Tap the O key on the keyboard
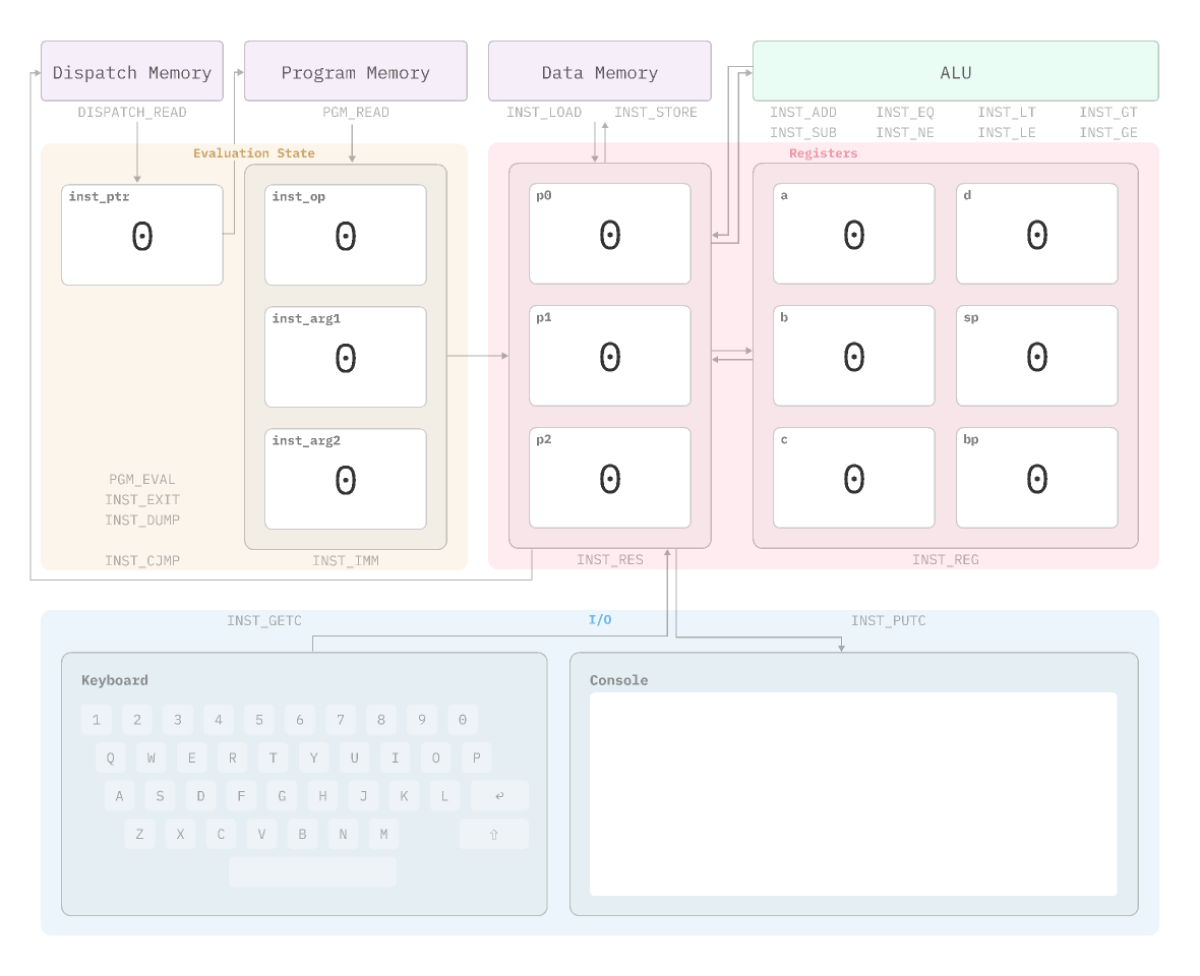 click(x=436, y=757)
